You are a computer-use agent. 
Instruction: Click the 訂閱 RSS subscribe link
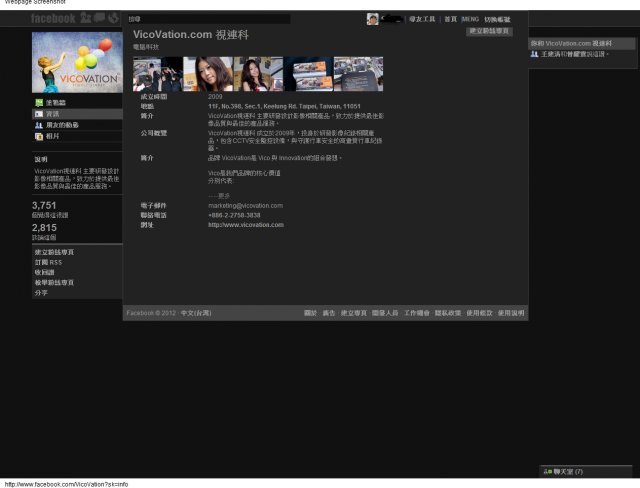coord(48,262)
